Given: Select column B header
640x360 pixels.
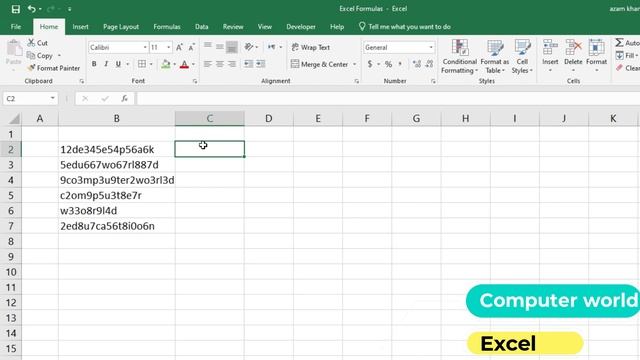Looking at the screenshot, I should pyautogui.click(x=117, y=118).
